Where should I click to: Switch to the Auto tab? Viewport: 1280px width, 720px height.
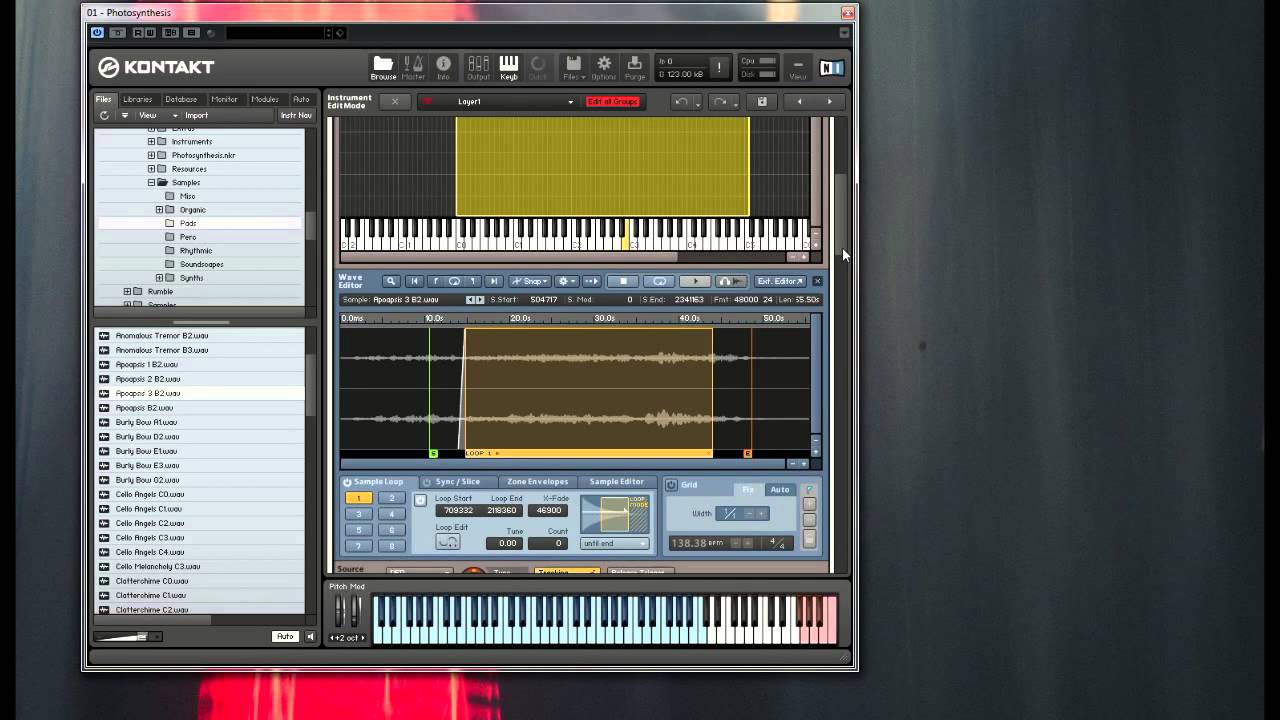(x=301, y=99)
